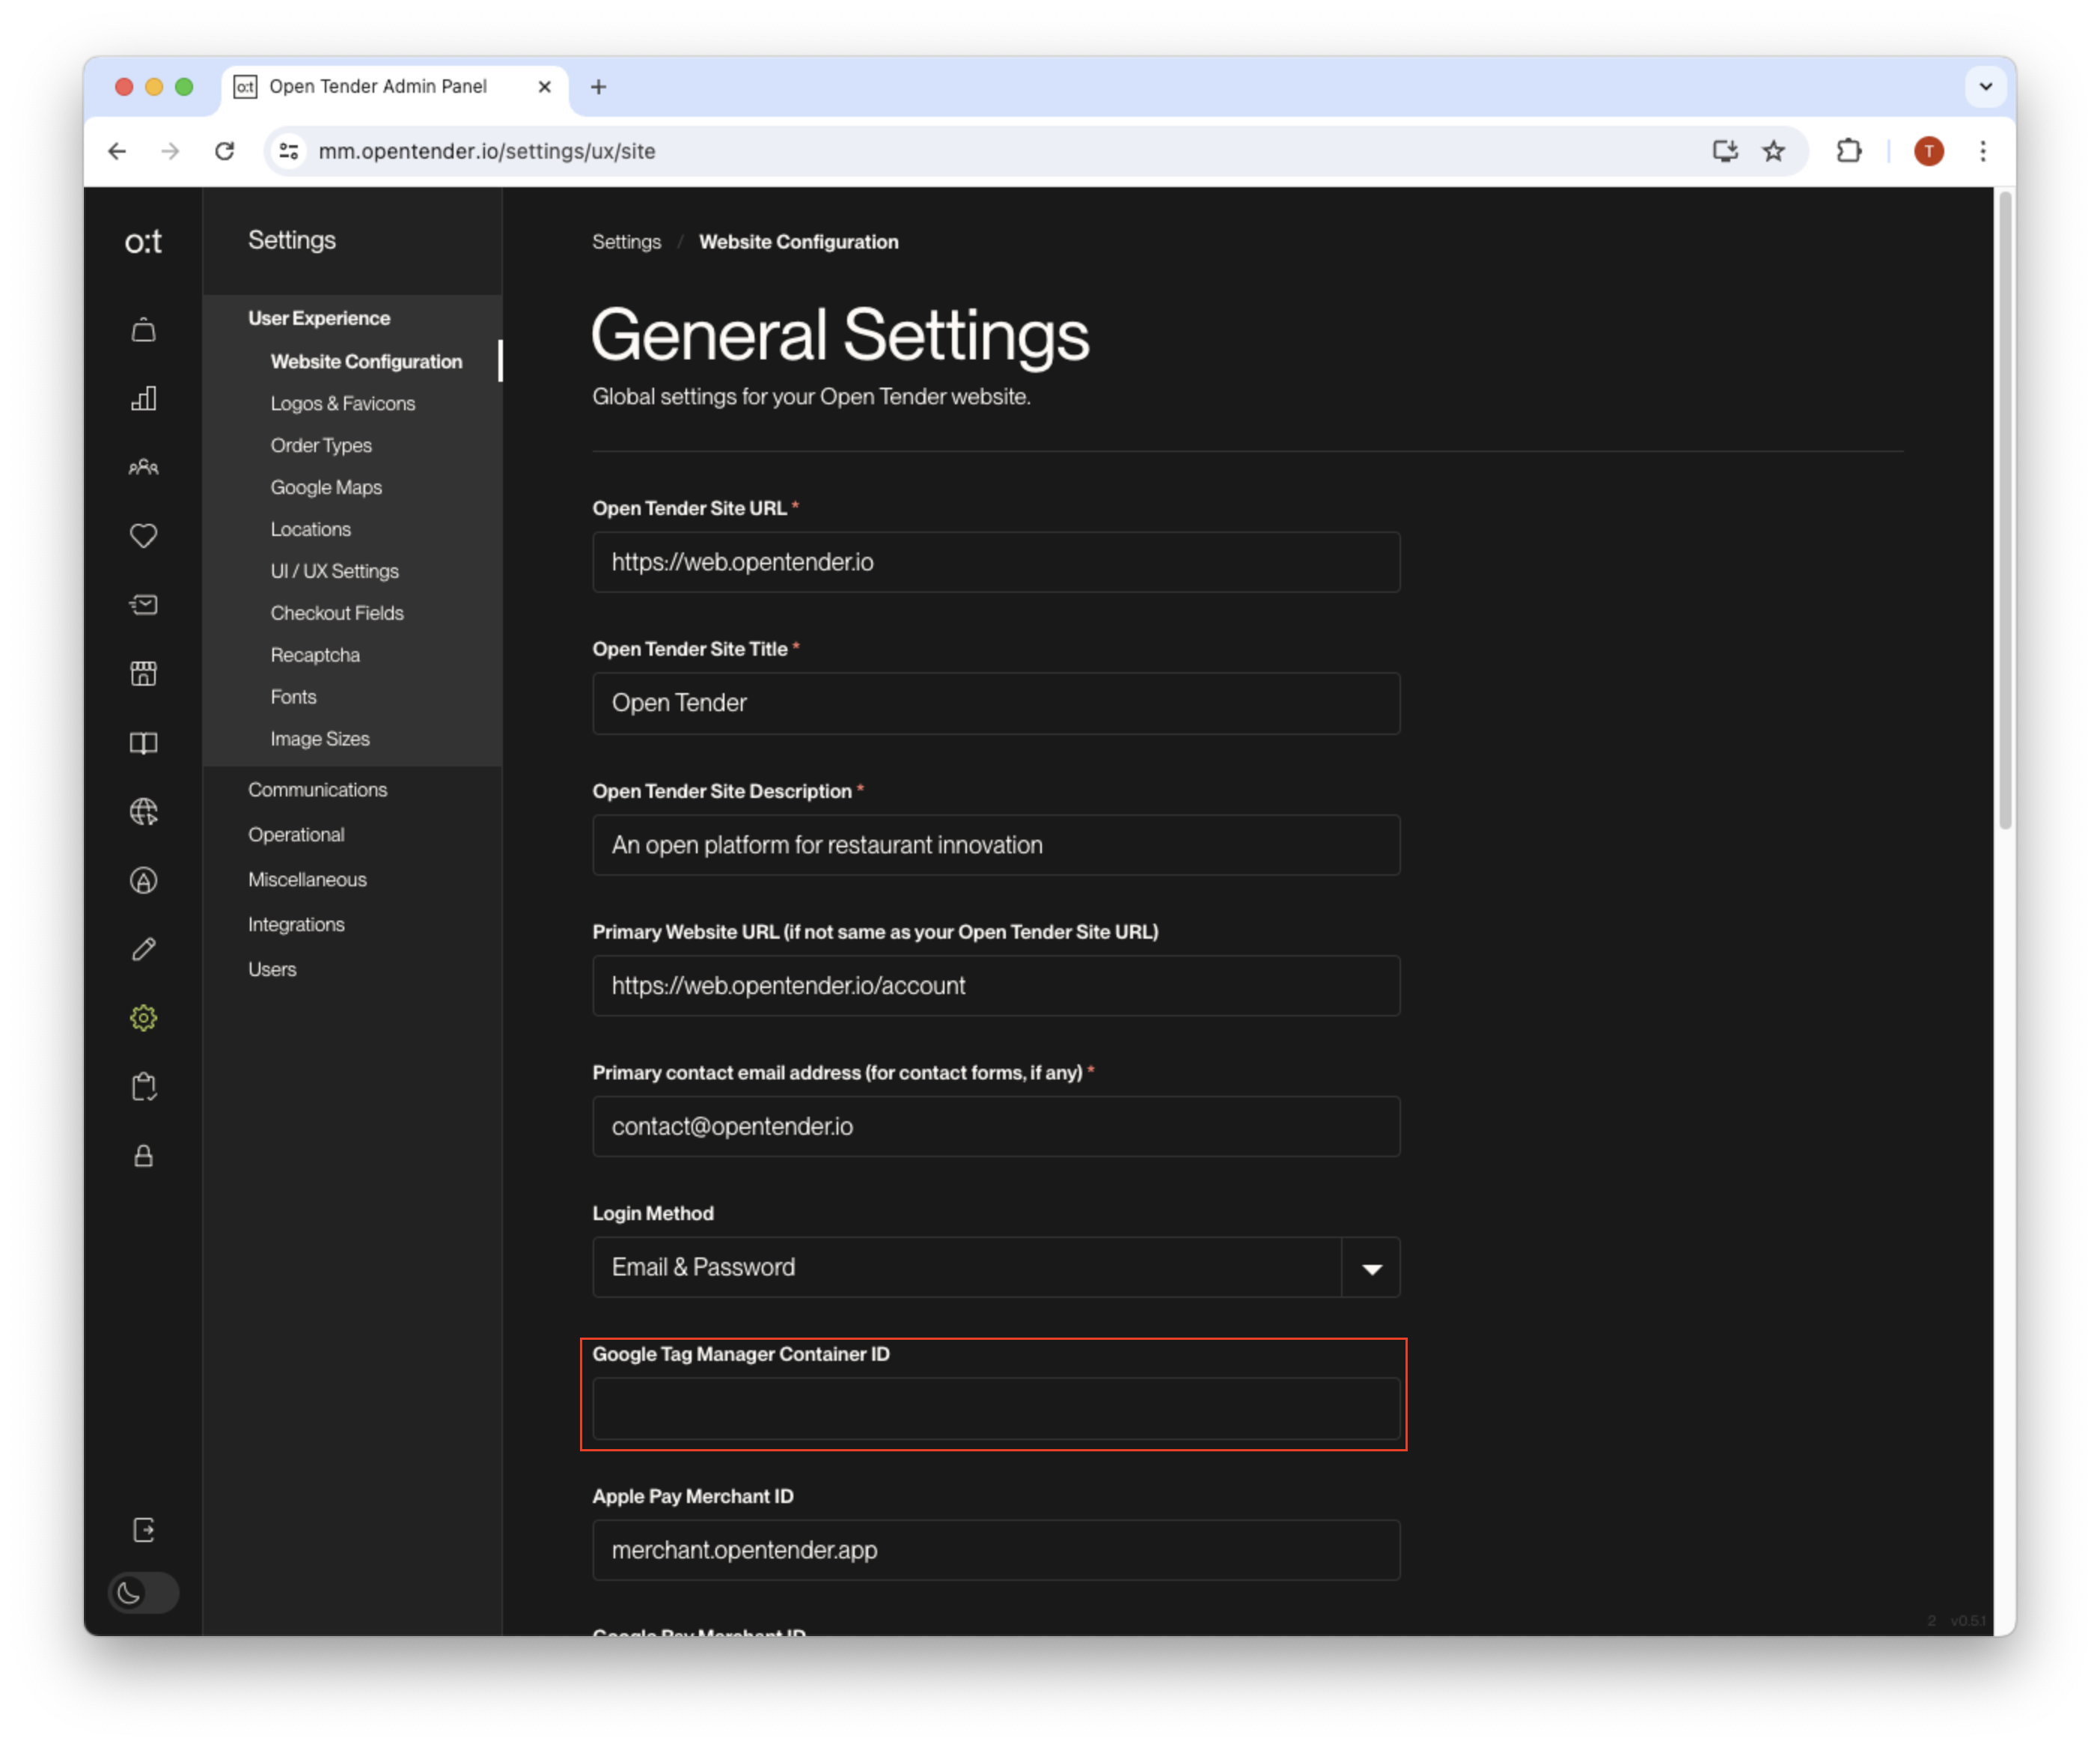Open the envelope messages icon
The width and height of the screenshot is (2100, 1747).
click(x=143, y=605)
